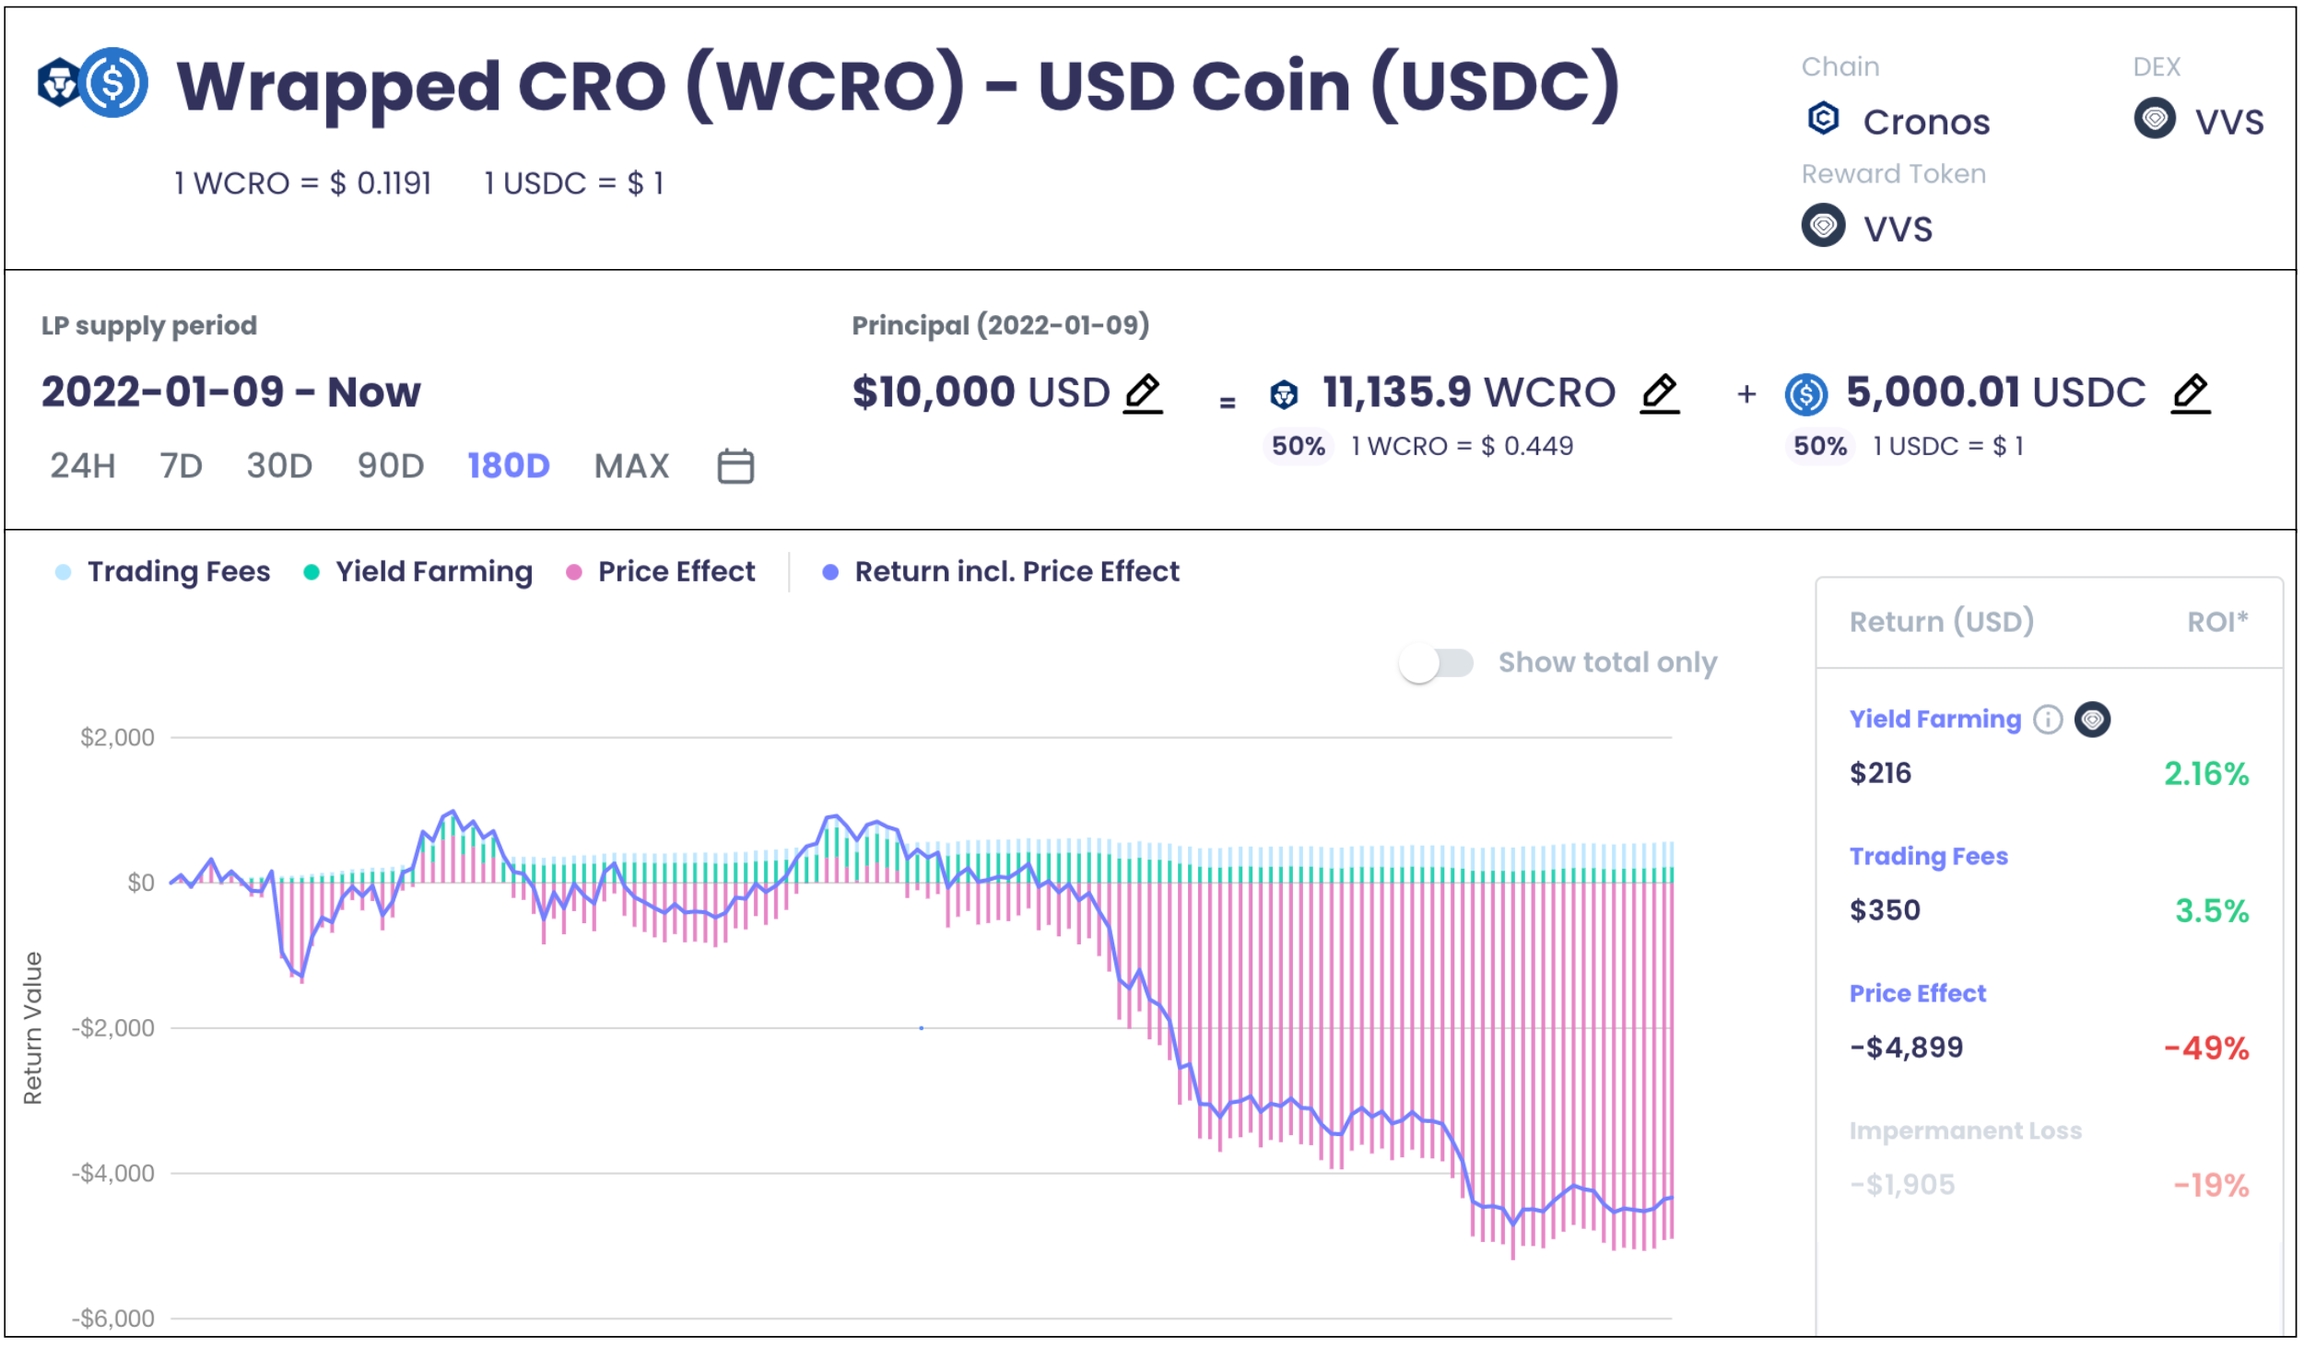This screenshot has width=2304, height=1347.
Task: Click the VVS reward token icon
Action: tap(1823, 226)
